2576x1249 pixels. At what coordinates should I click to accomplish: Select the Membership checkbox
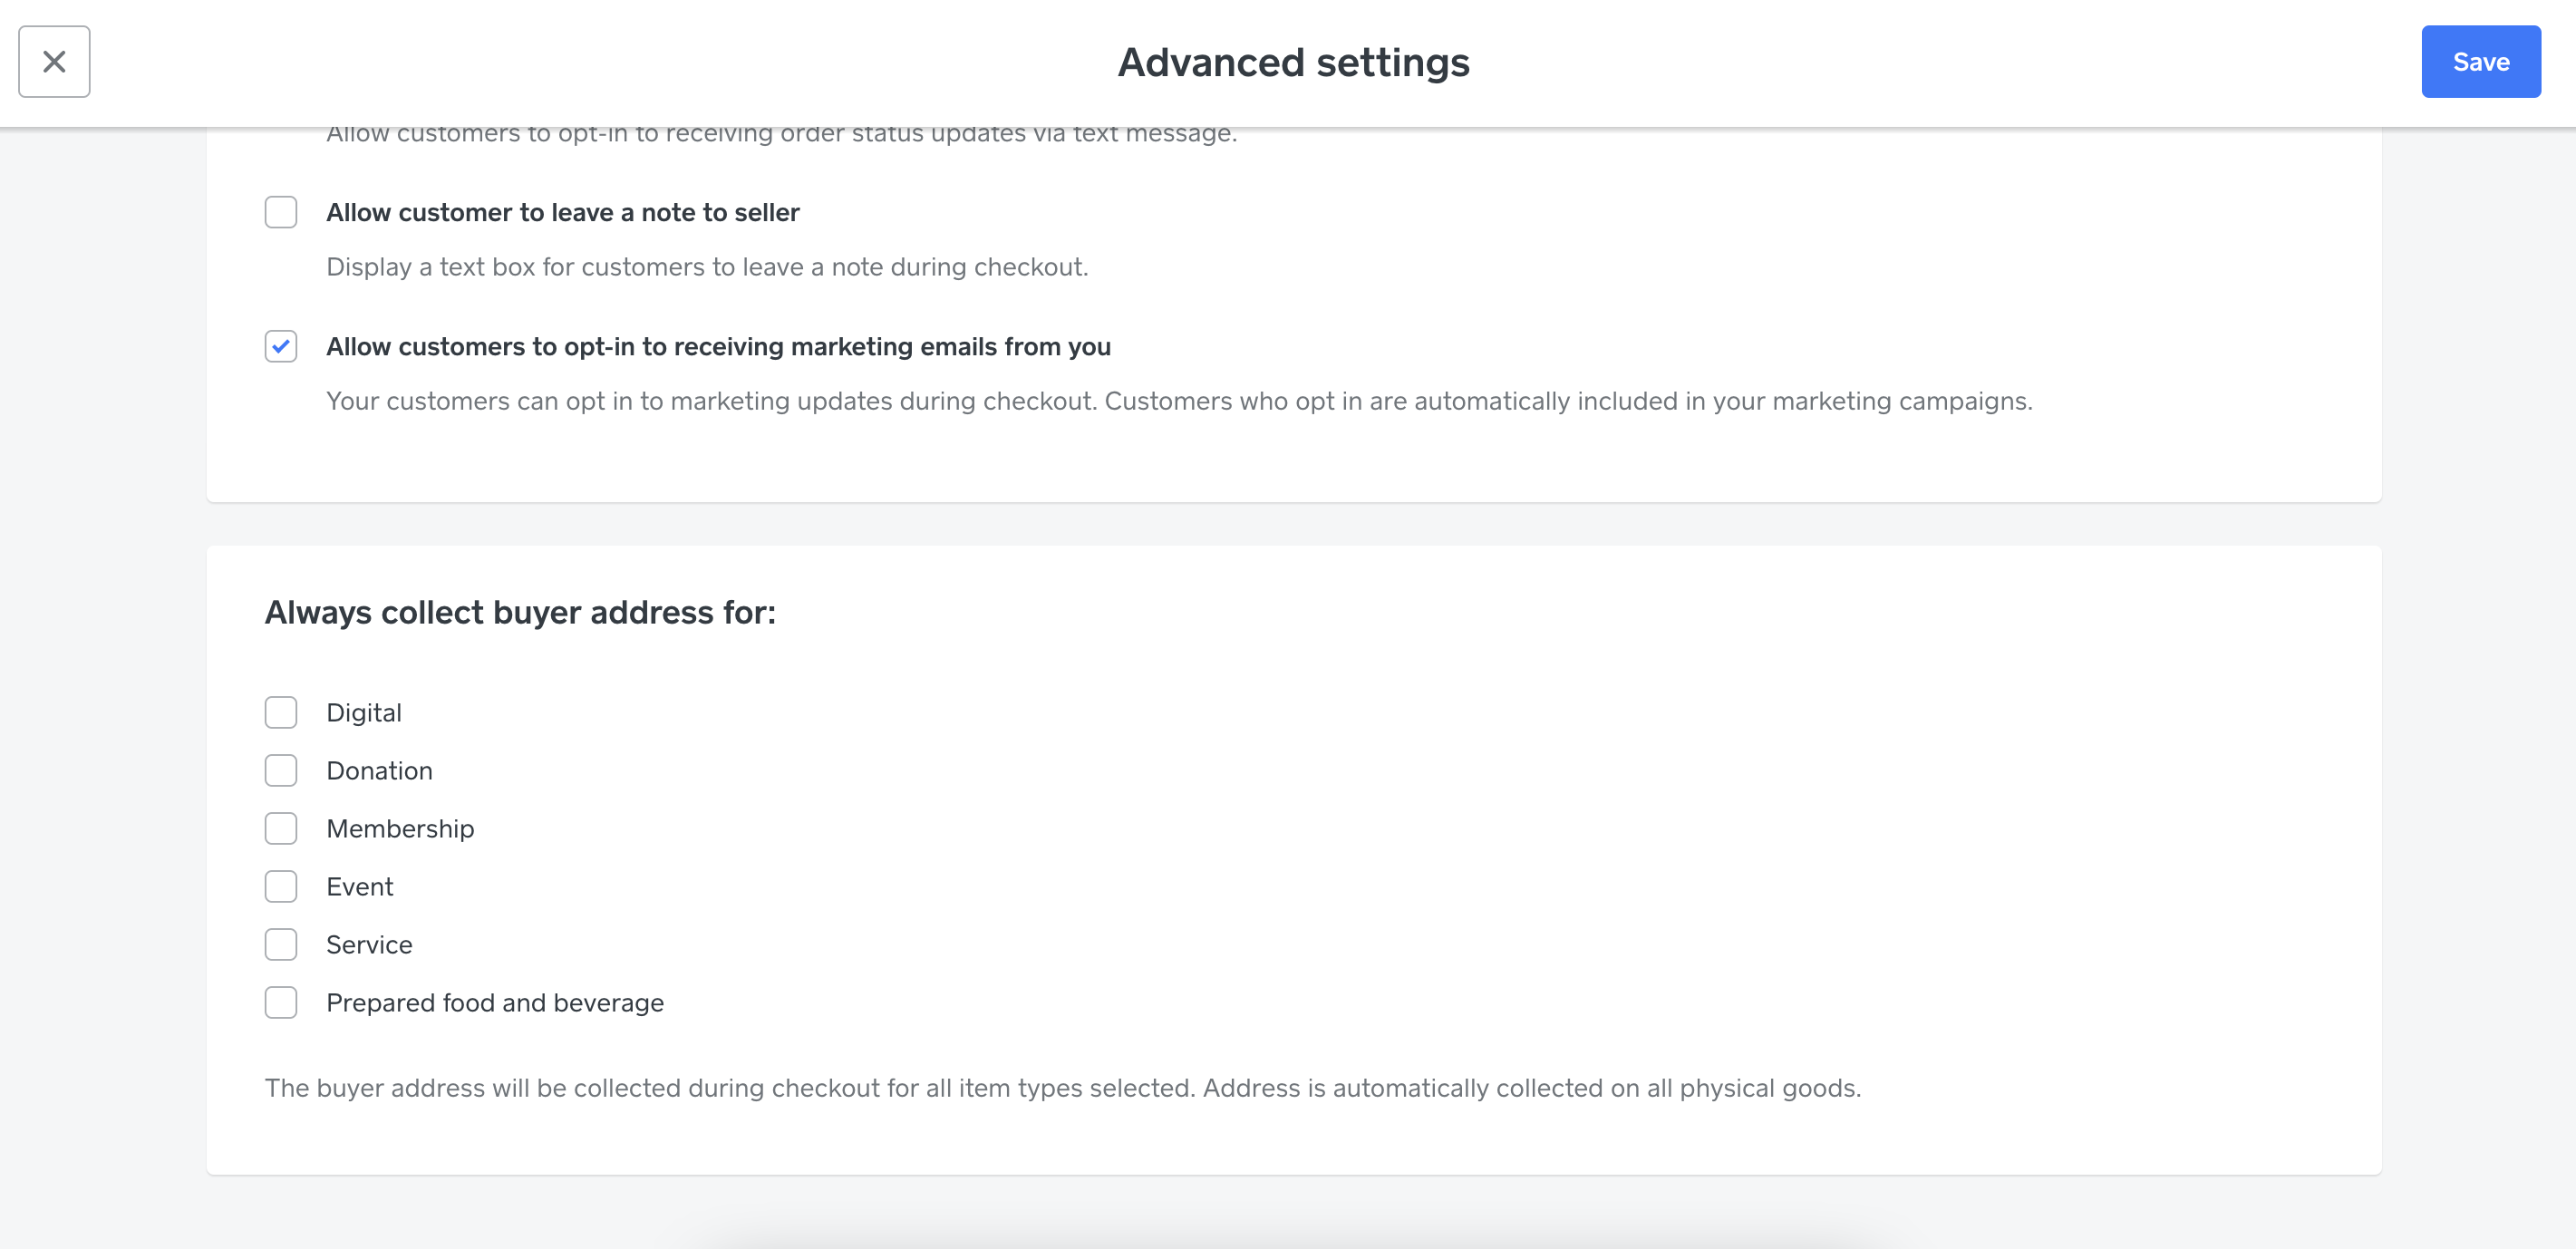click(x=281, y=828)
